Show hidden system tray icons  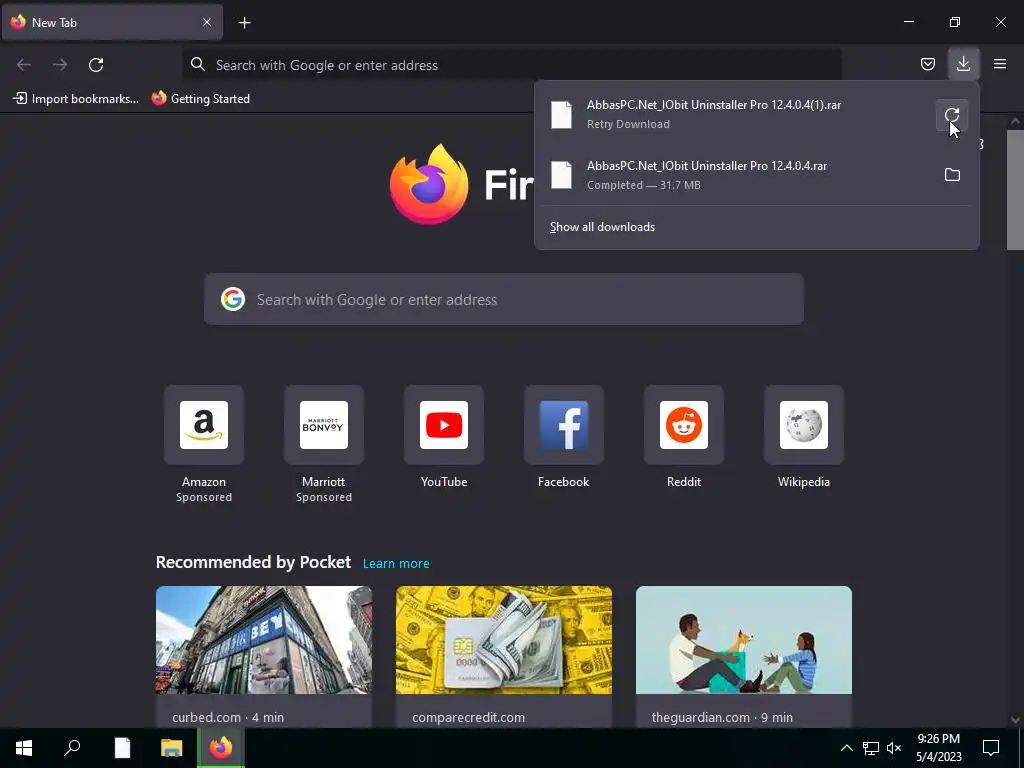click(846, 748)
